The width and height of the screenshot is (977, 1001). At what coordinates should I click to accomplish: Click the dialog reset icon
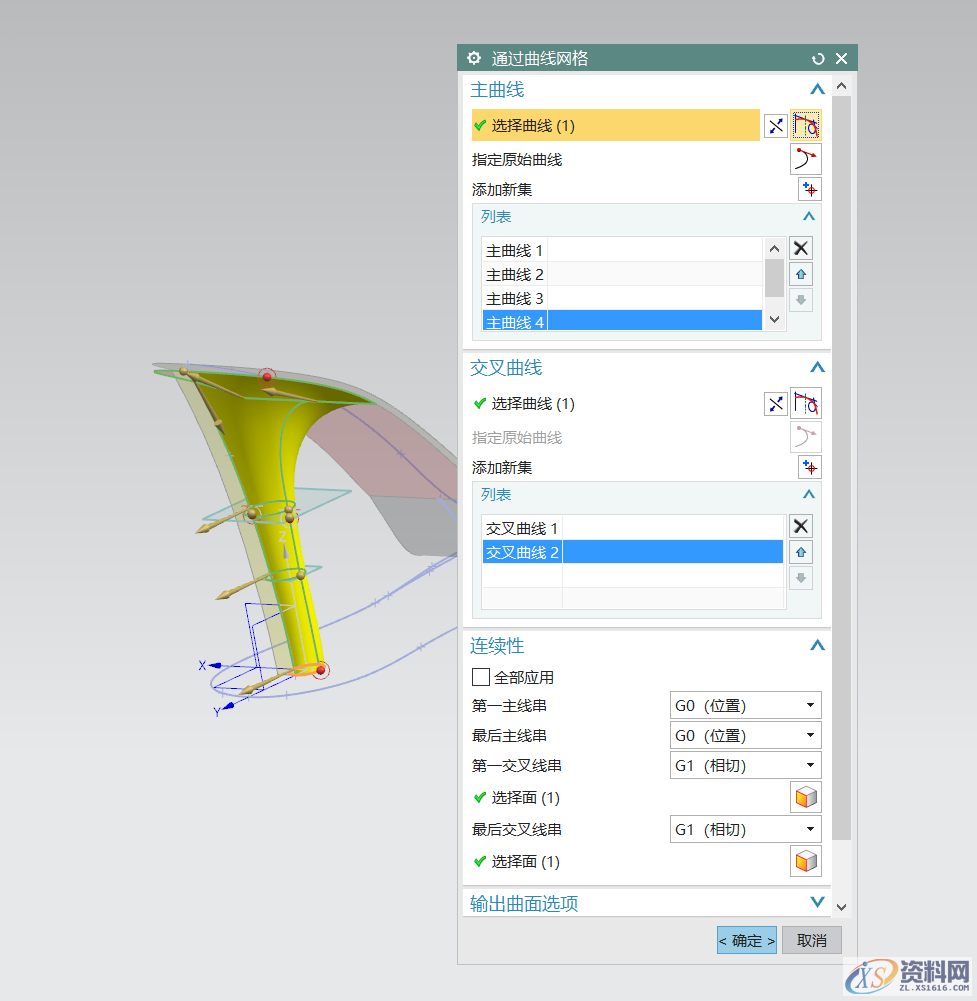point(817,58)
